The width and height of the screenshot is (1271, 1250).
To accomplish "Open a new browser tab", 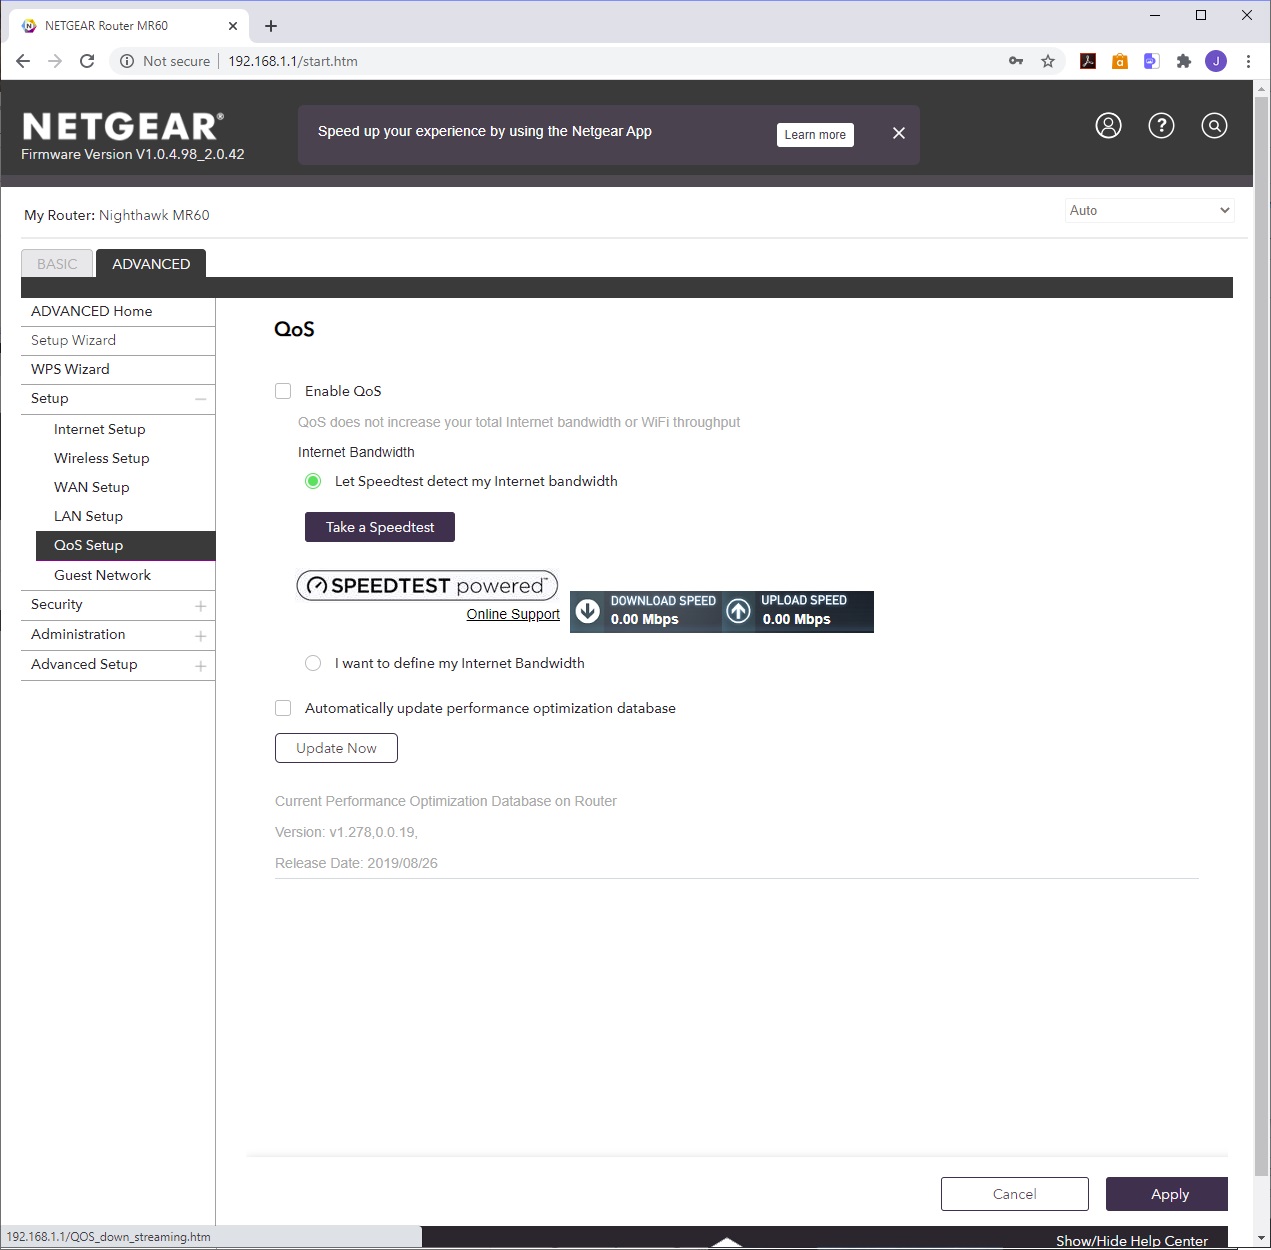I will tap(271, 26).
